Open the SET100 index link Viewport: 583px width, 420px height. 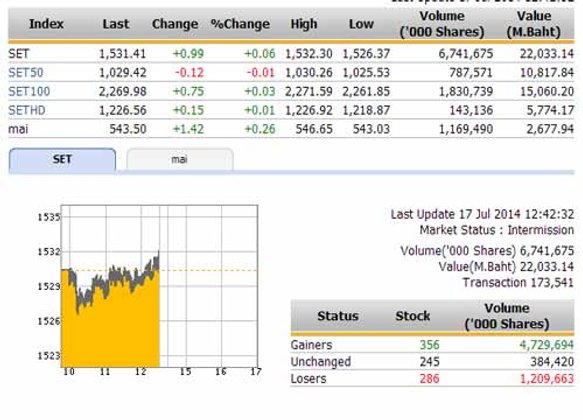pyautogui.click(x=29, y=91)
